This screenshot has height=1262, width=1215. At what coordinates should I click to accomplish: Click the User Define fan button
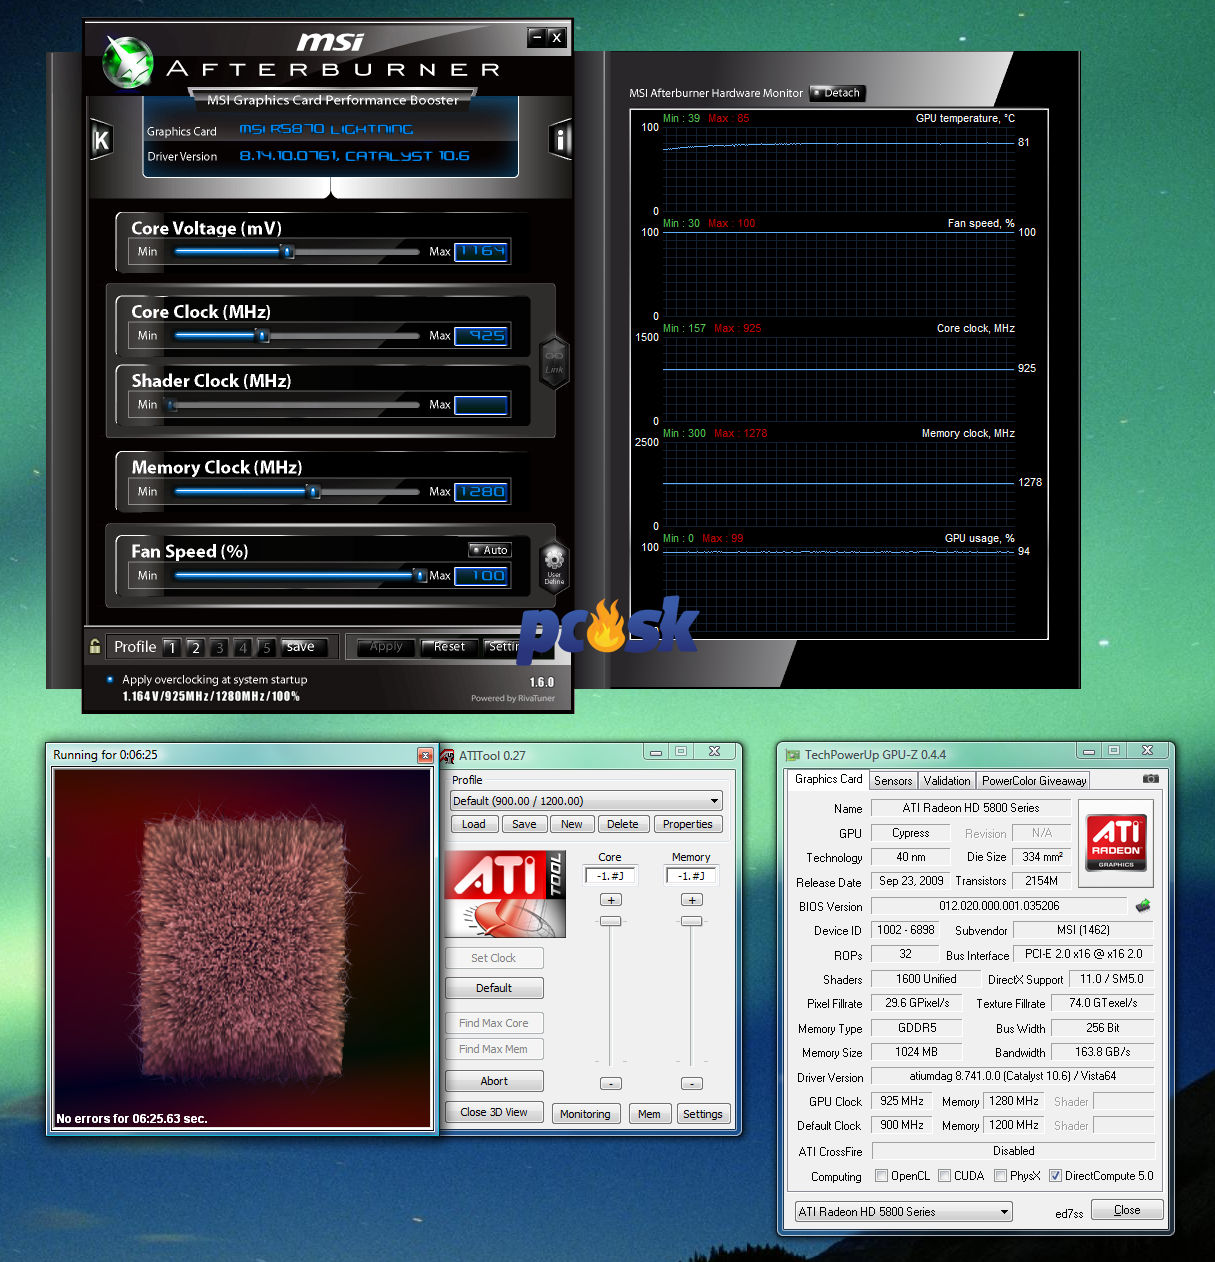coord(554,565)
